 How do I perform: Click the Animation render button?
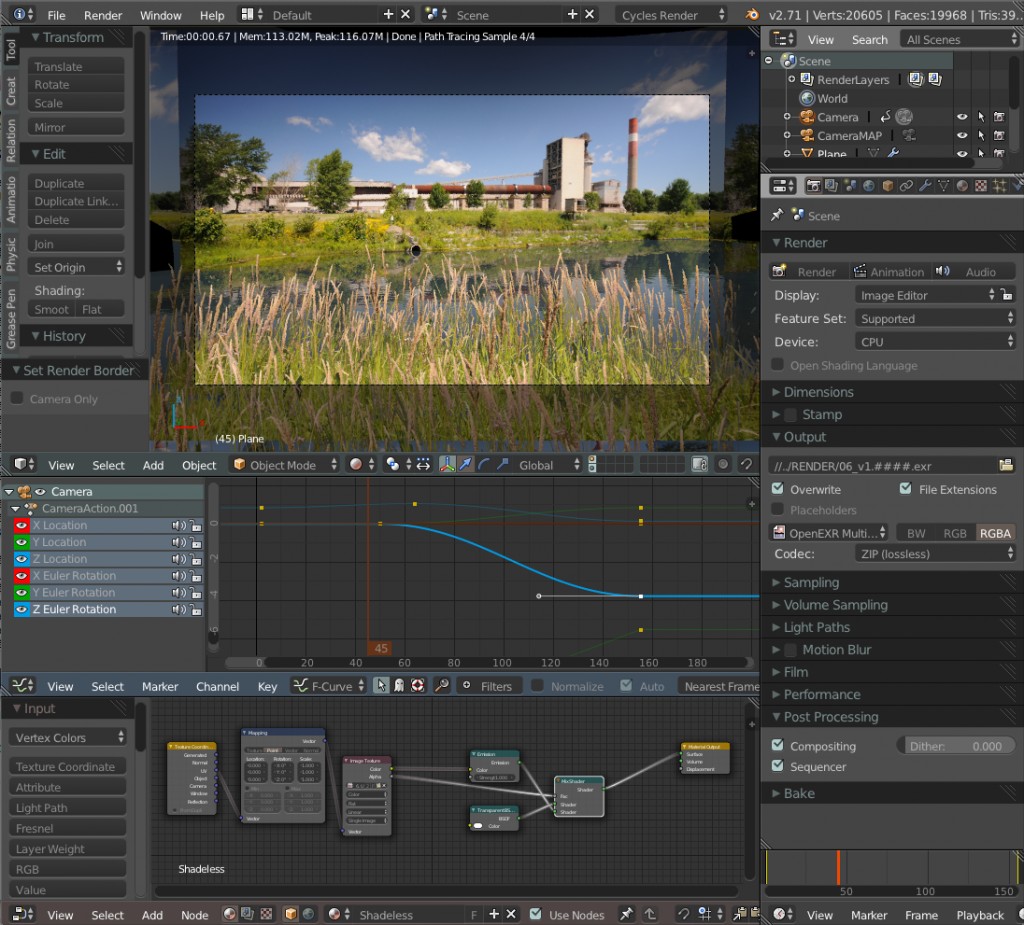click(888, 270)
